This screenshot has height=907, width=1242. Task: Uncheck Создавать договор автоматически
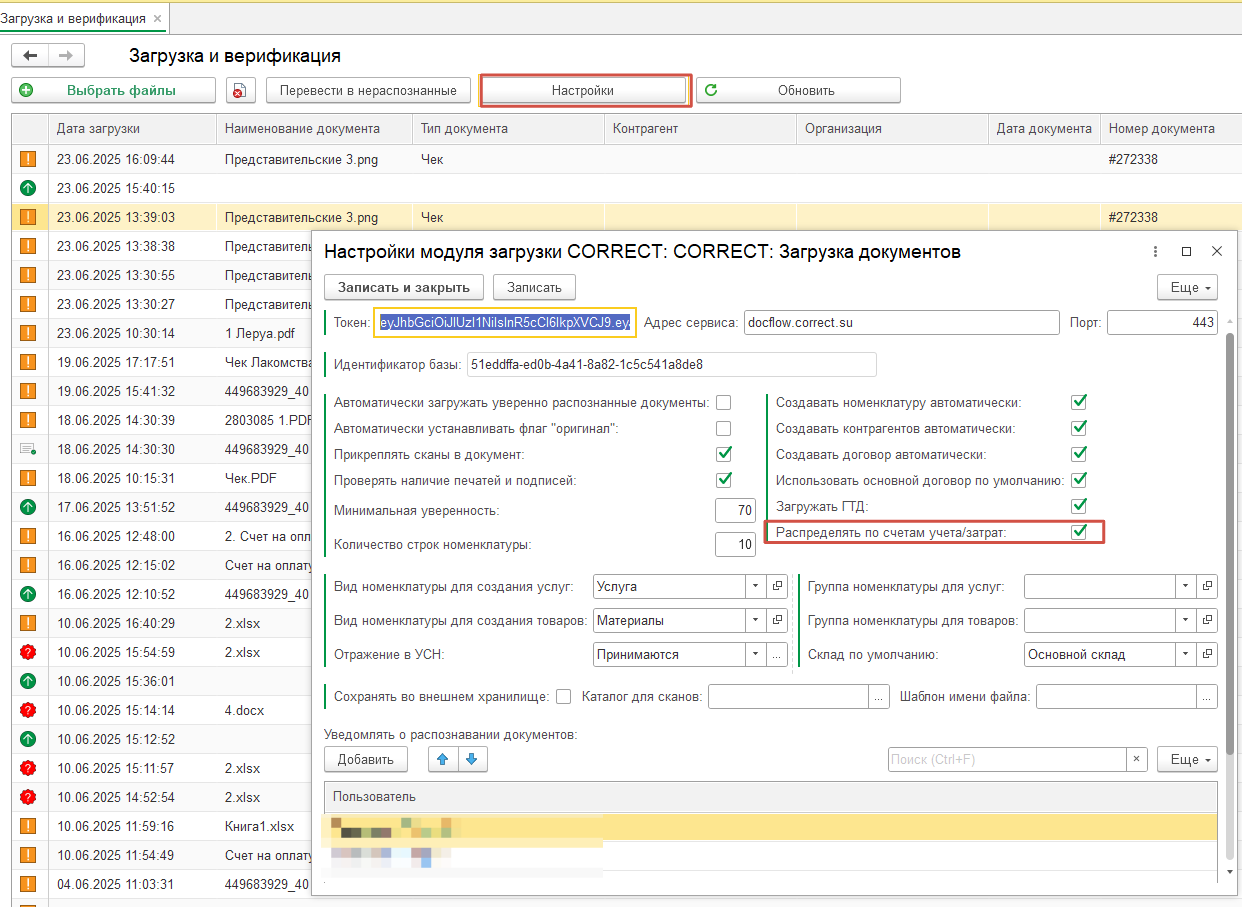[x=1079, y=454]
